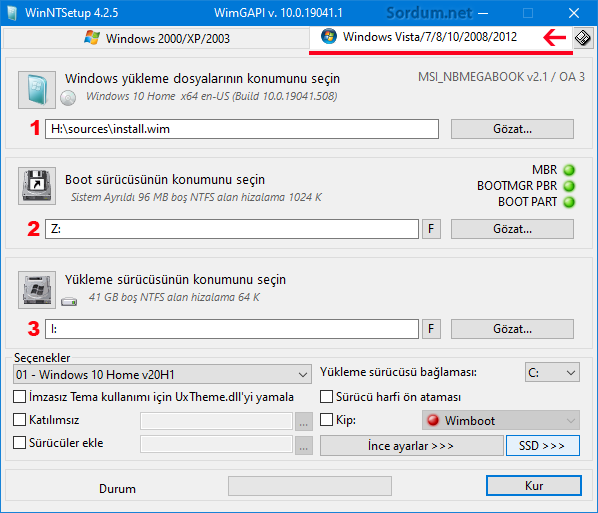
Task: Enable UxTheme.dll patch checkbox
Action: tap(19, 397)
